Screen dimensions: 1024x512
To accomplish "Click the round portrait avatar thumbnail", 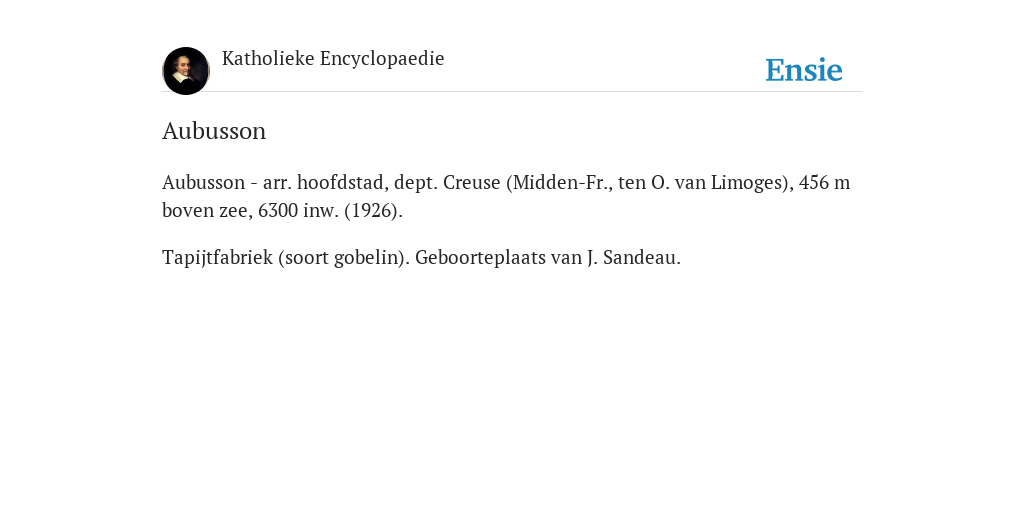I will 185,71.
